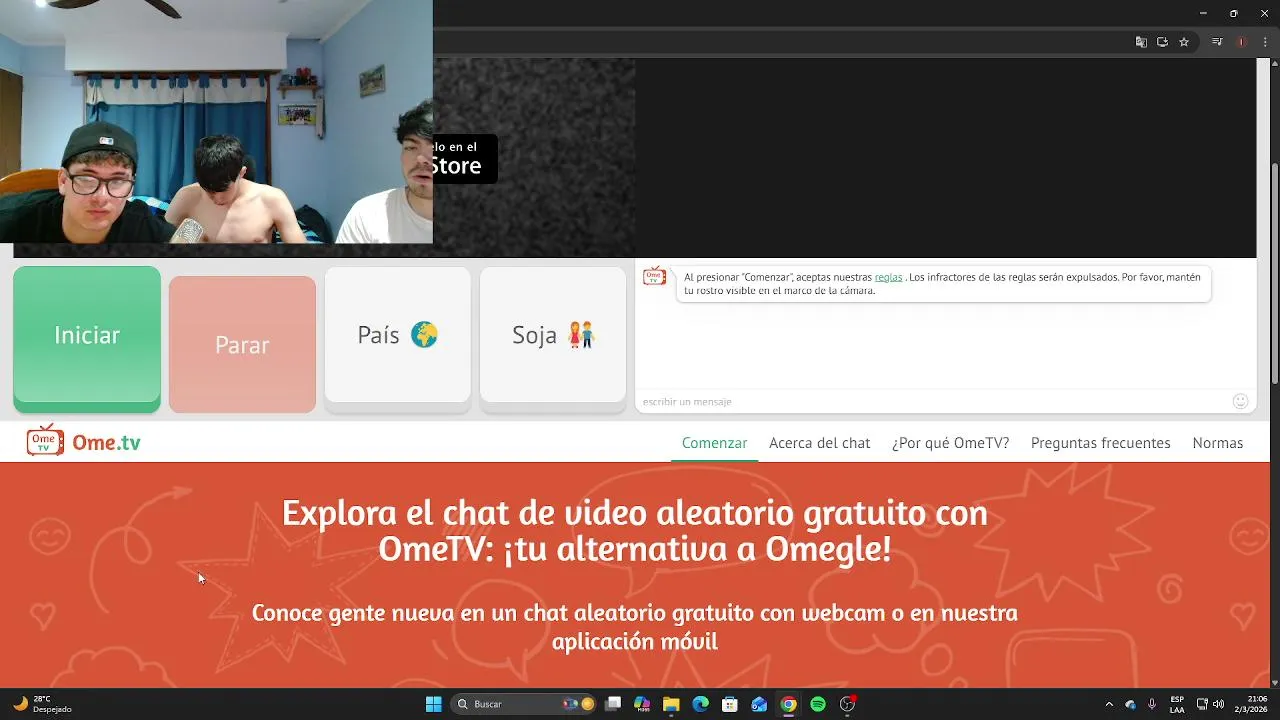Image resolution: width=1280 pixels, height=720 pixels.
Task: Click the couple icon on Soja button
Action: click(x=581, y=335)
